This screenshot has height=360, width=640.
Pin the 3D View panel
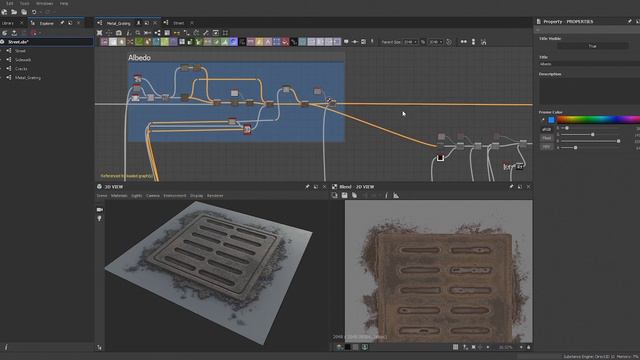point(307,187)
